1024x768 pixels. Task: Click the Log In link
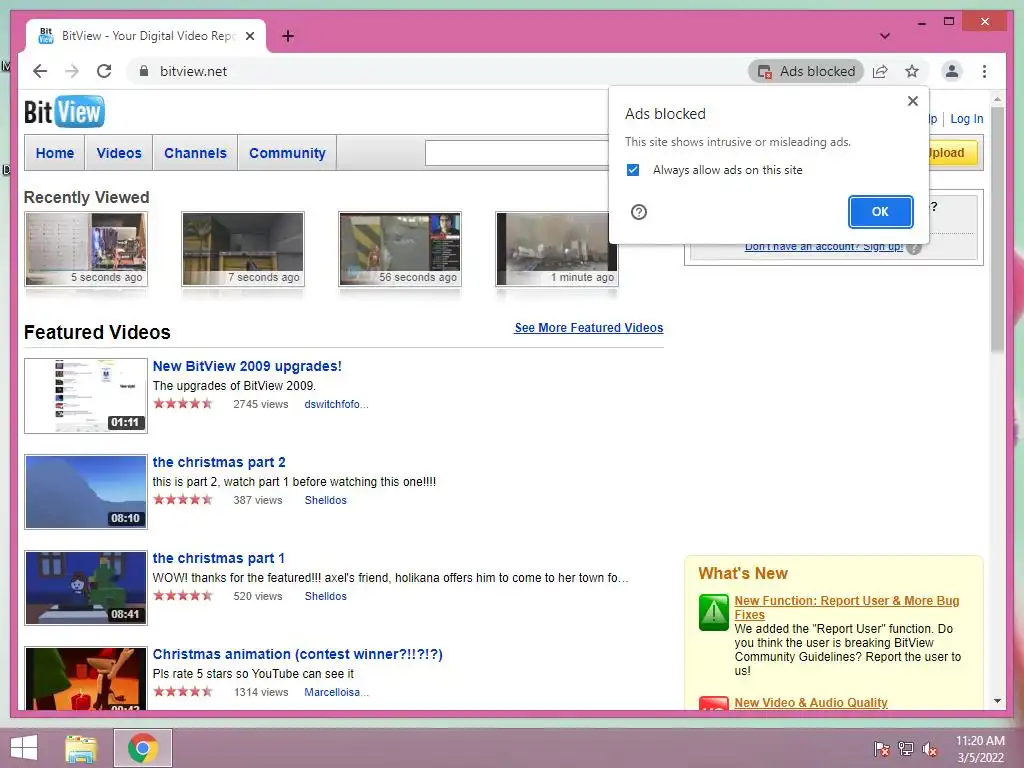tap(967, 119)
